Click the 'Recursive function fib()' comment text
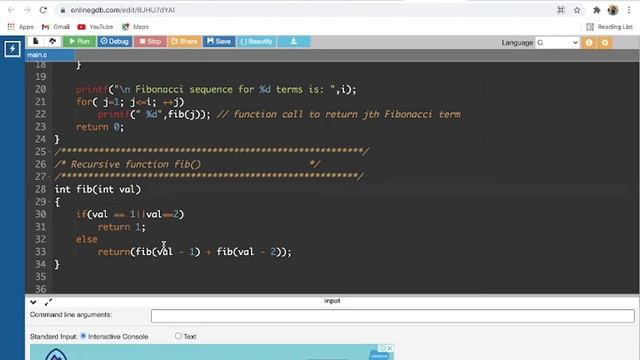Viewport: 640px width, 360px height. pyautogui.click(x=136, y=164)
